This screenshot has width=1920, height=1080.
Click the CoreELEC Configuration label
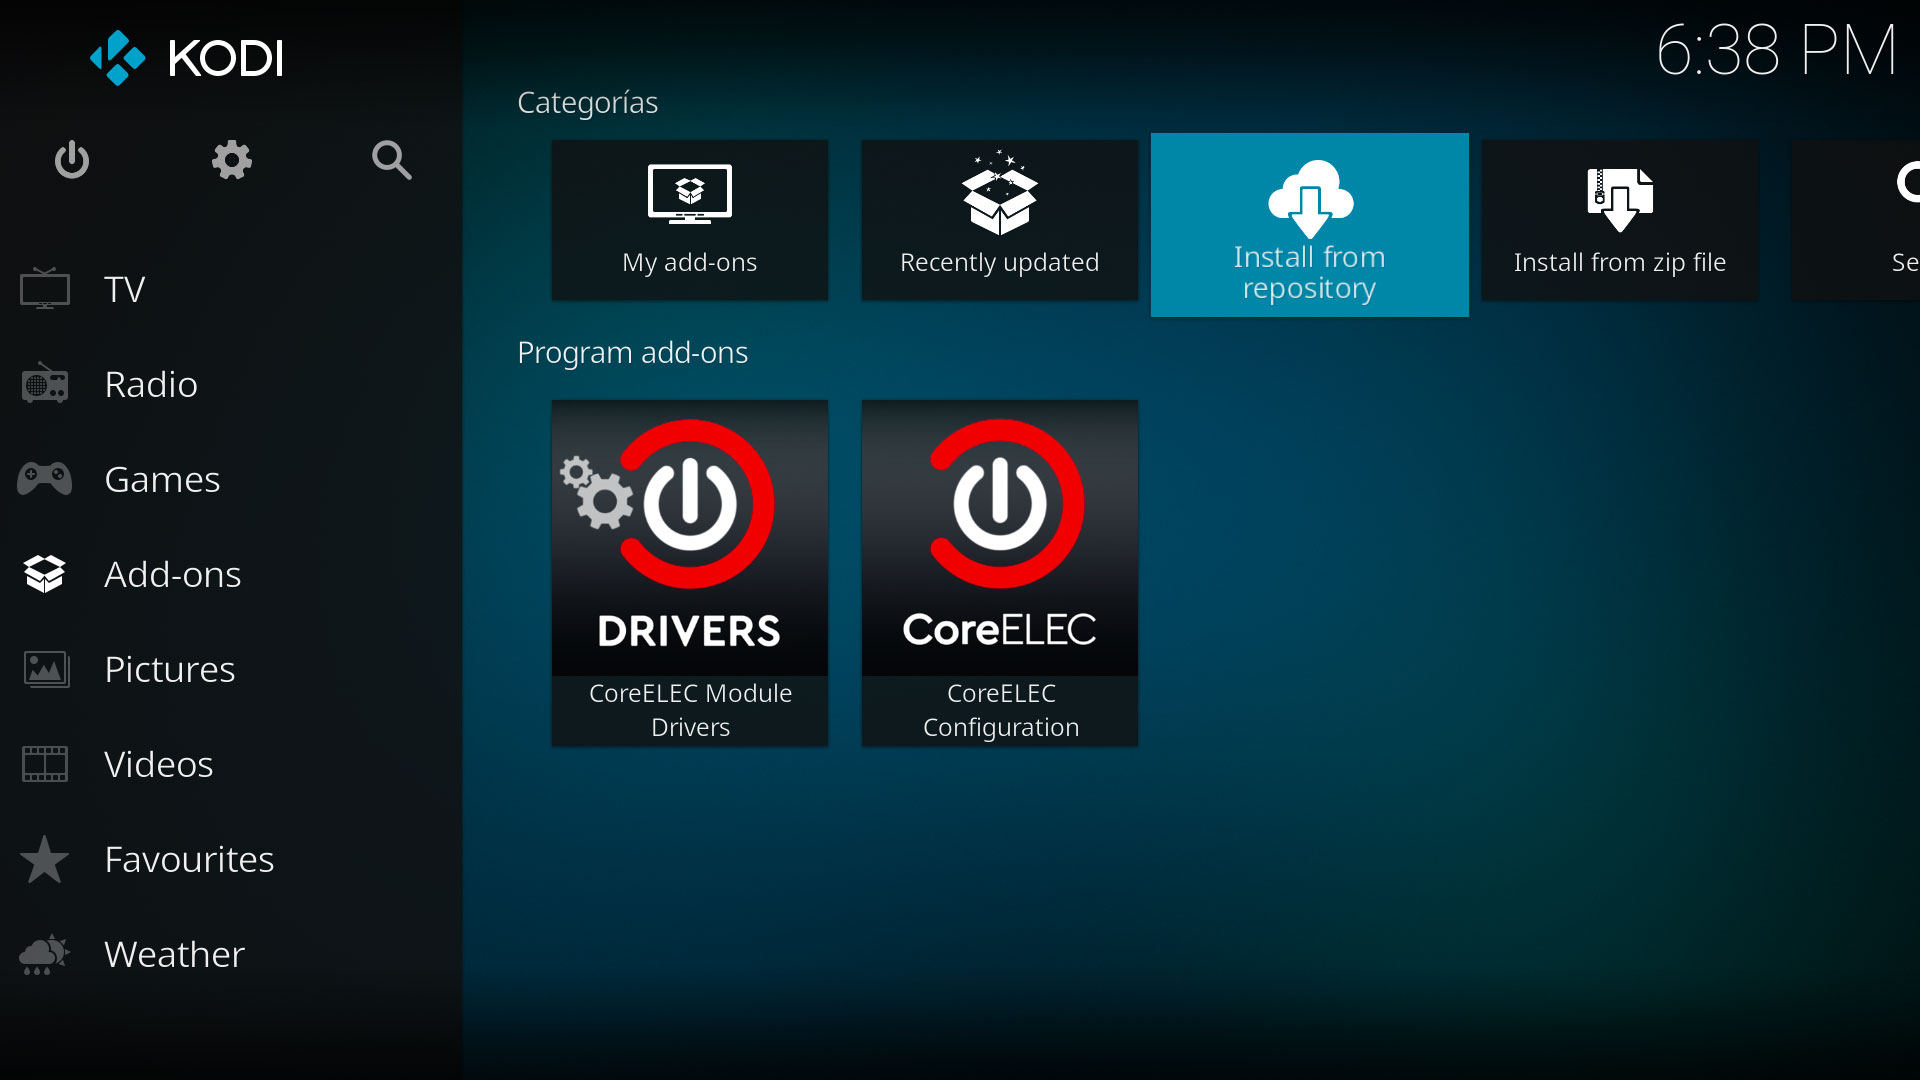1000,710
